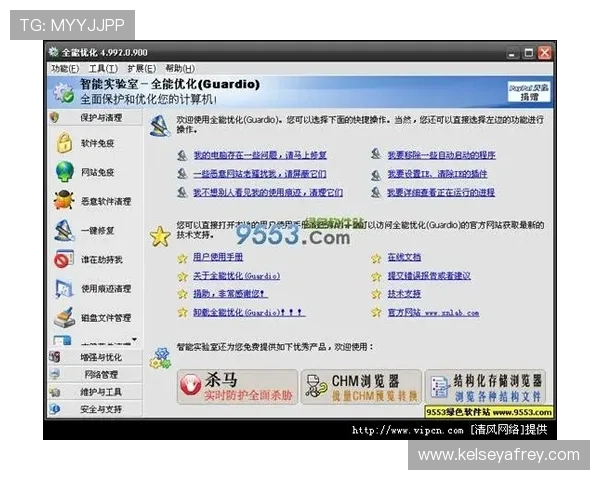Image resolution: width=600 pixels, height=480 pixels.
Task: Open the 工具(T) menu
Action: (103, 69)
